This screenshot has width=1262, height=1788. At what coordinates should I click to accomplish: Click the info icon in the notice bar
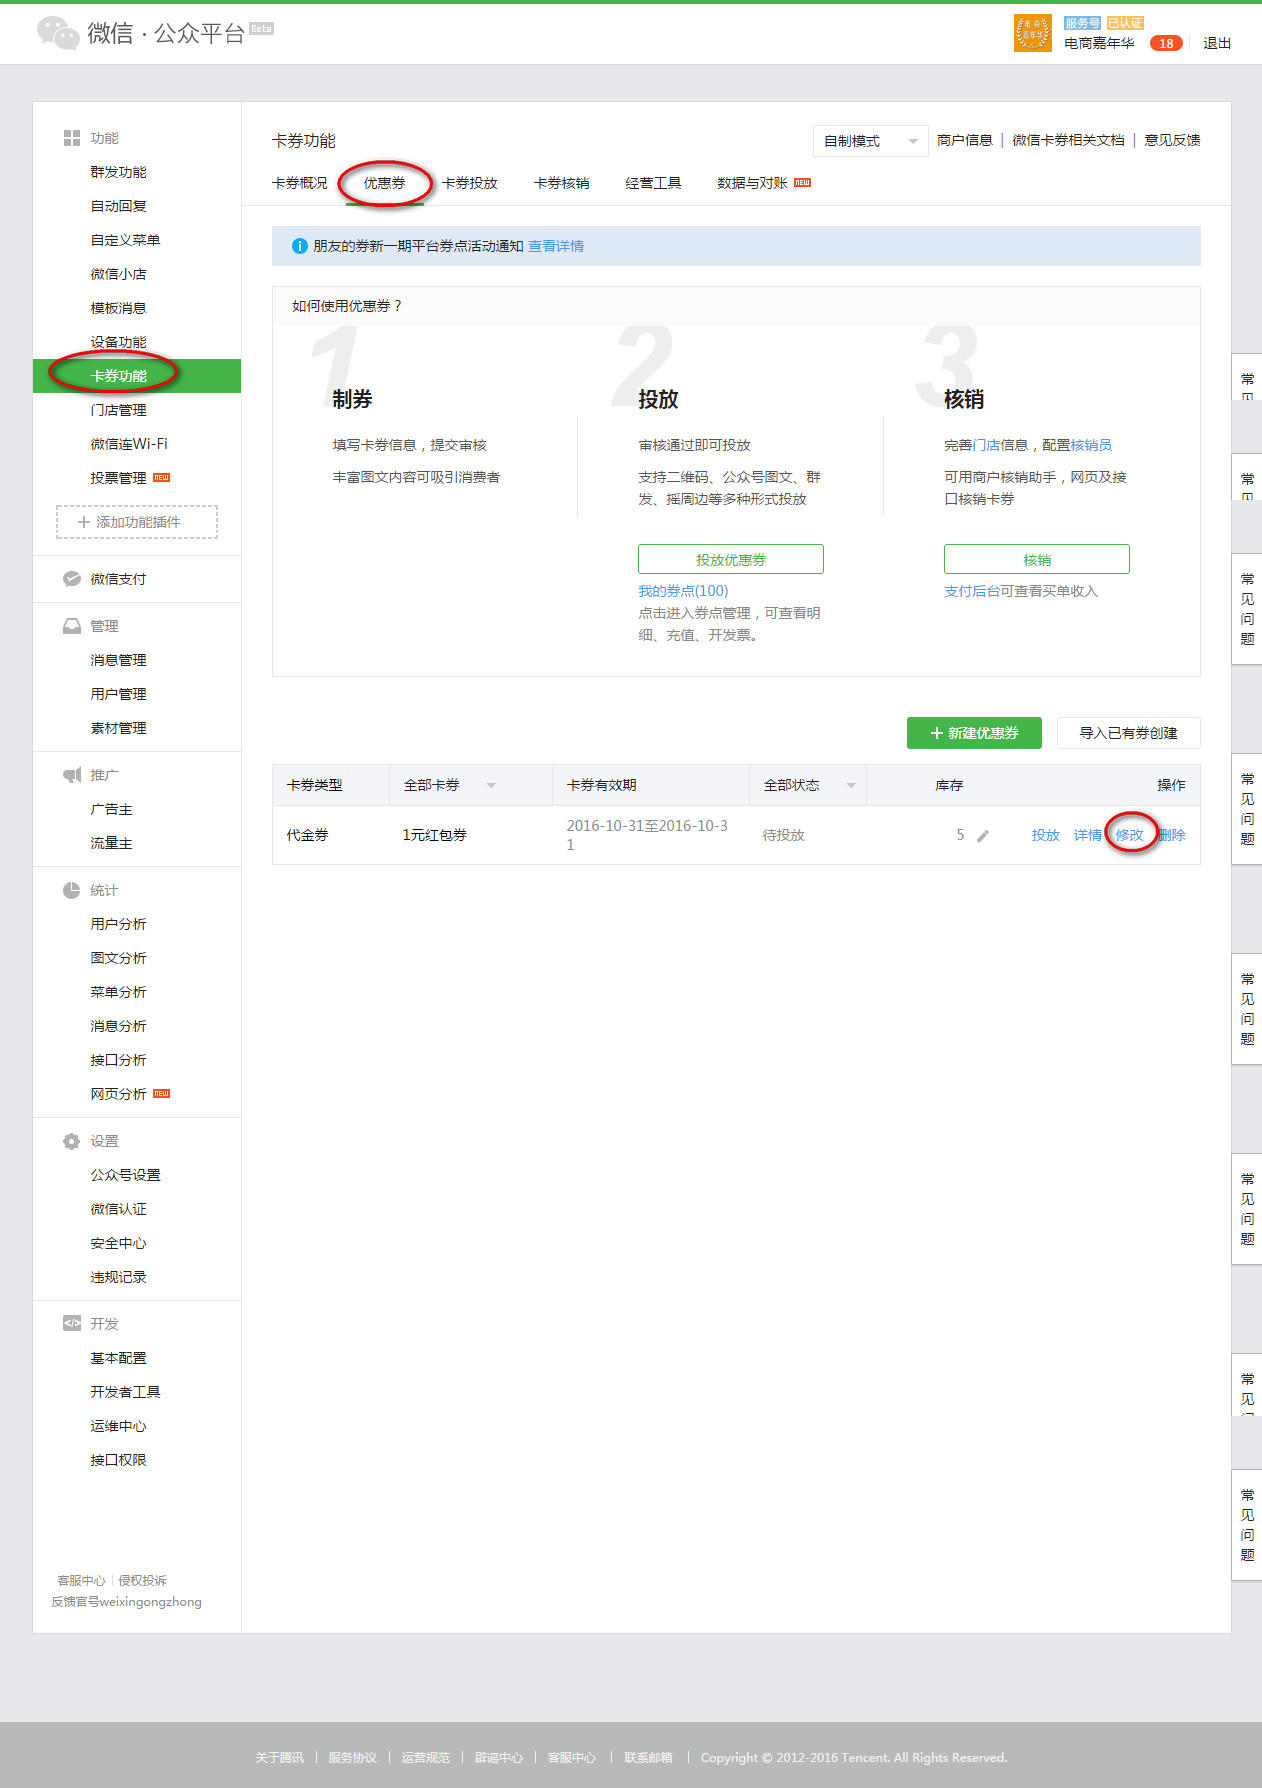299,246
